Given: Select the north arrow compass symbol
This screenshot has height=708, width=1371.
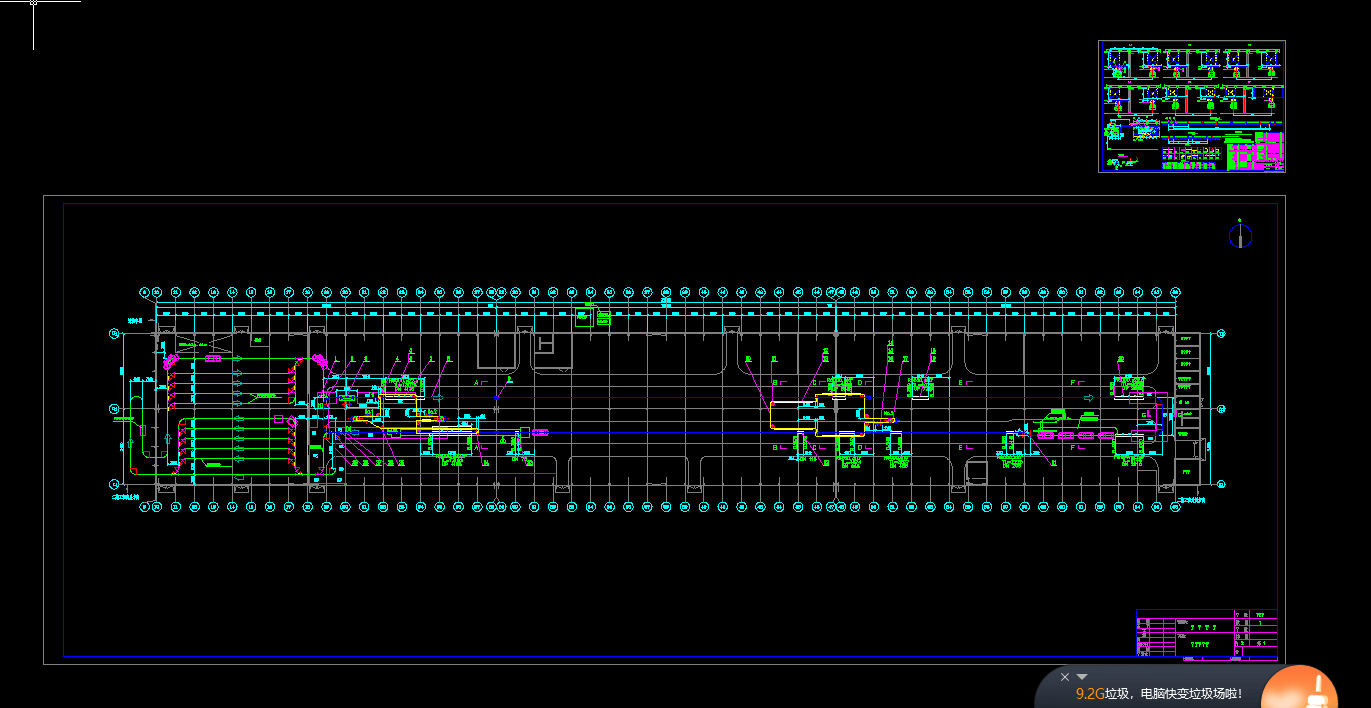Looking at the screenshot, I should coord(1240,235).
